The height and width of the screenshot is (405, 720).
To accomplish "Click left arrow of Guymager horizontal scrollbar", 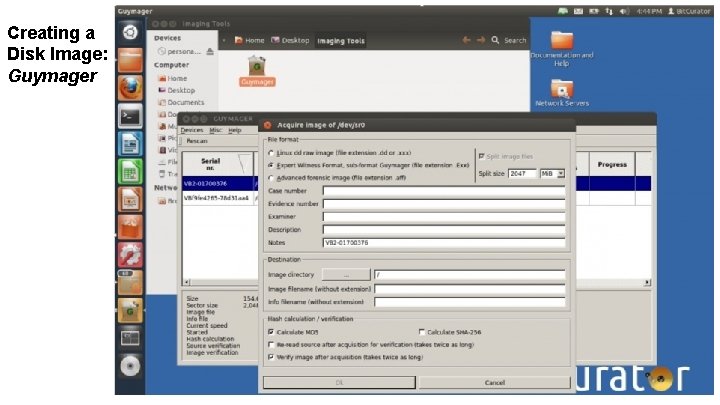I will (187, 282).
